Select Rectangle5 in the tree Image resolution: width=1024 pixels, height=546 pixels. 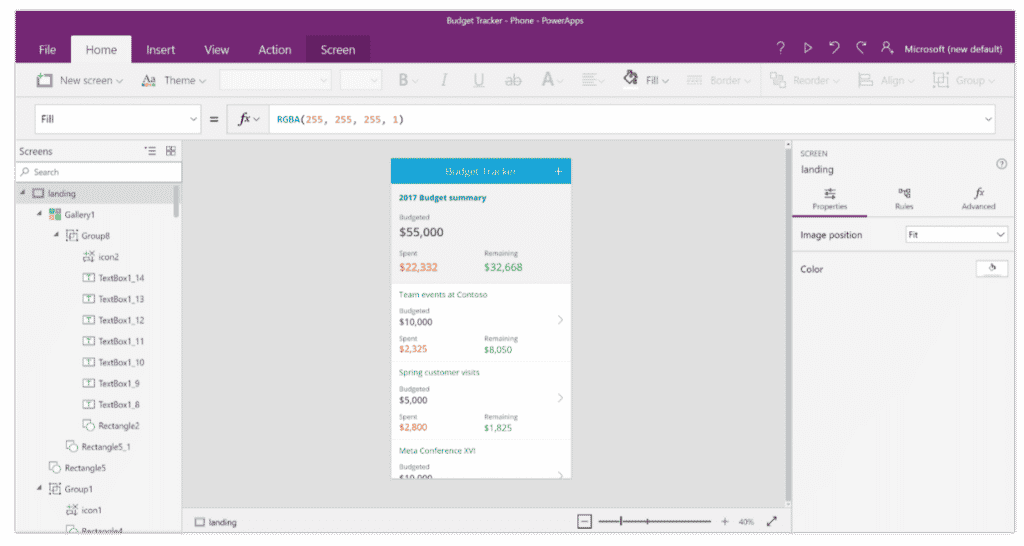point(77,468)
